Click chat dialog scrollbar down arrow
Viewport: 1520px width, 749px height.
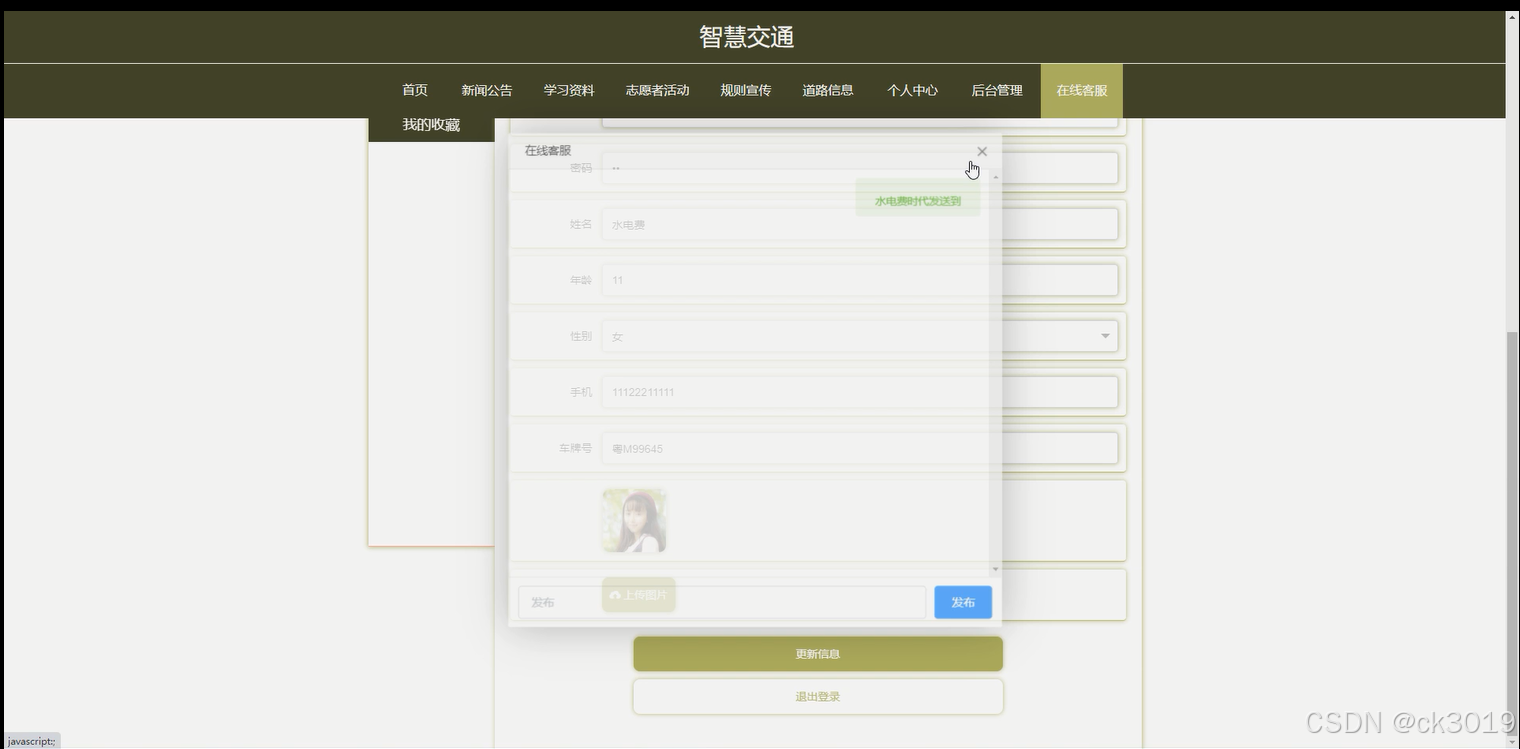pyautogui.click(x=995, y=569)
